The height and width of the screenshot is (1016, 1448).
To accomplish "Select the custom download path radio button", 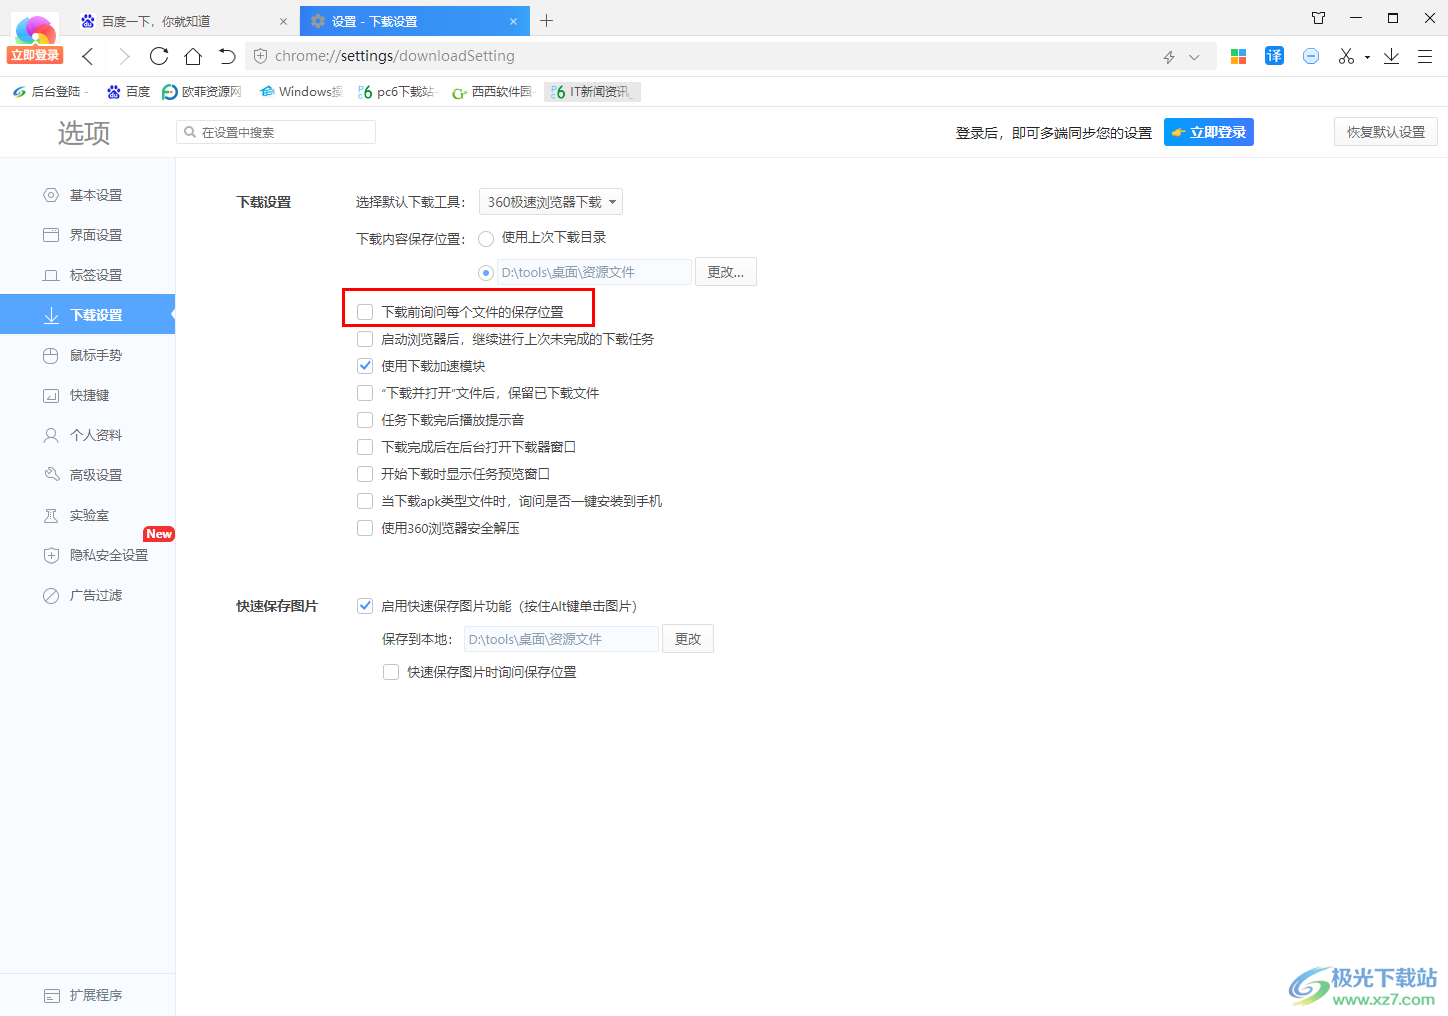I will [x=486, y=273].
